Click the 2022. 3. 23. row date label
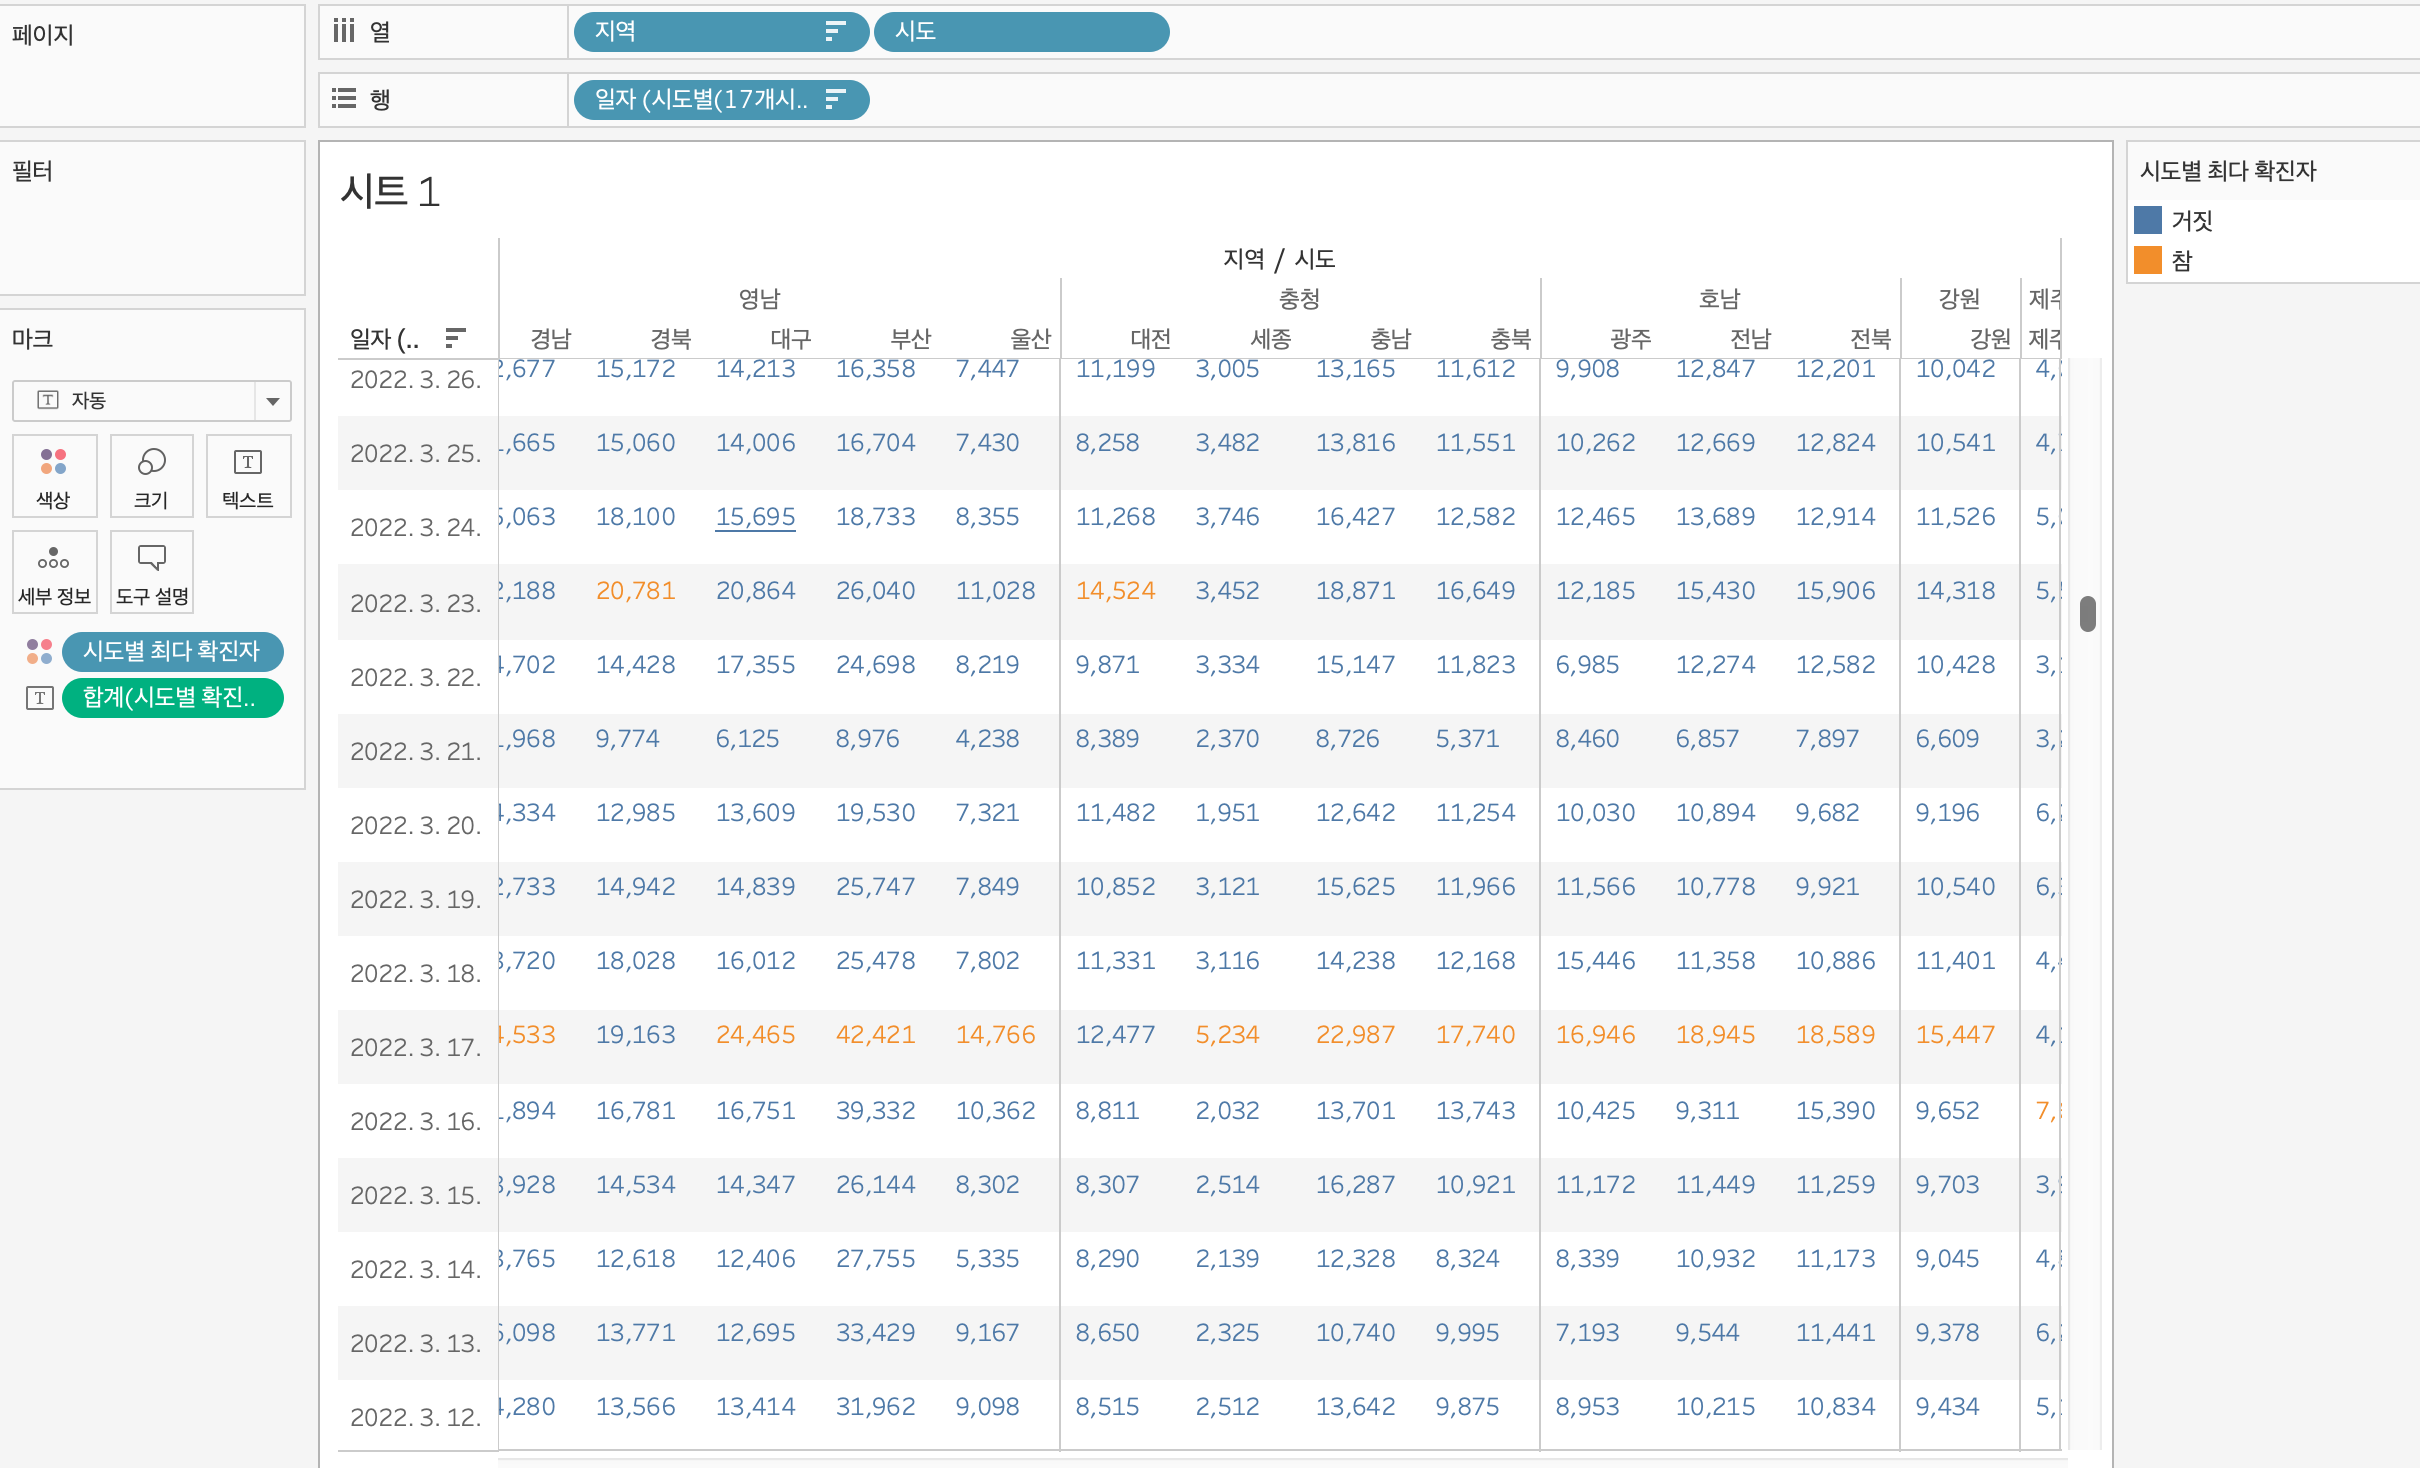Viewport: 2420px width, 1468px height. coord(415,603)
